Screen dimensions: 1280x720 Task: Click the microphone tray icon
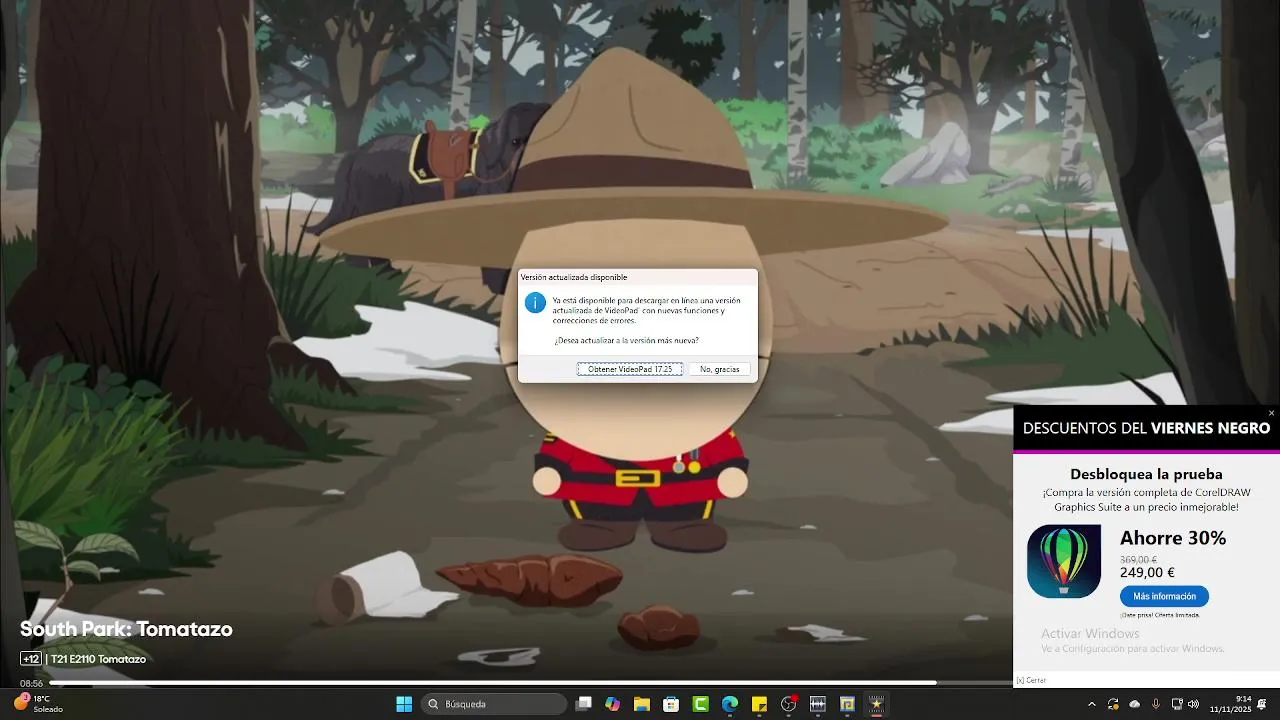click(x=1156, y=704)
